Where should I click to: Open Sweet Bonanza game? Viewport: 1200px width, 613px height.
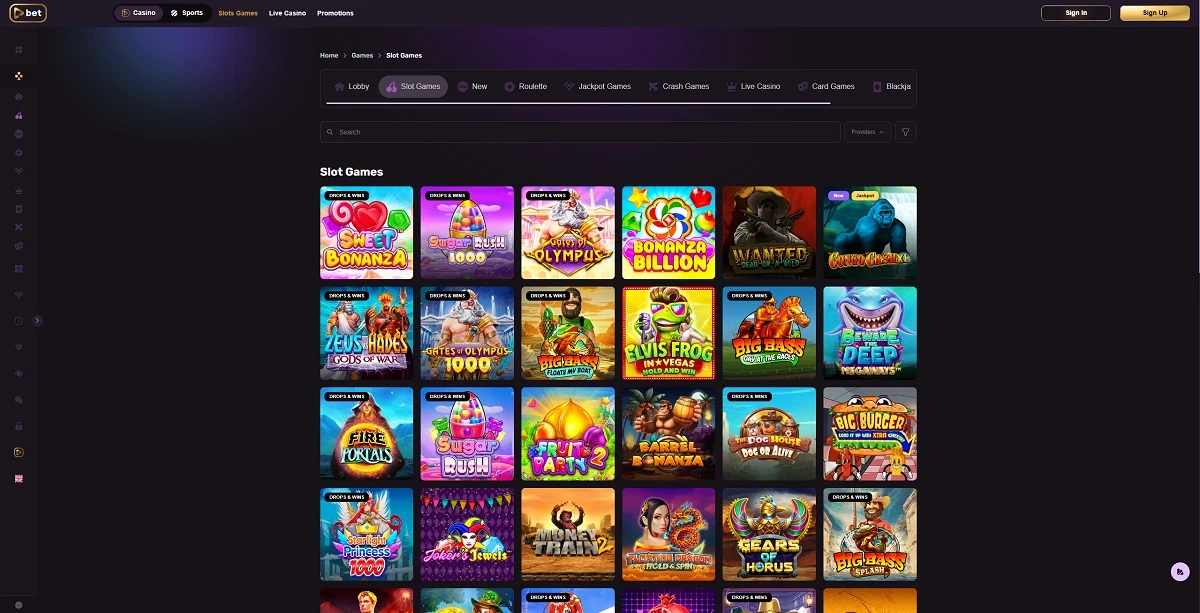coord(366,232)
